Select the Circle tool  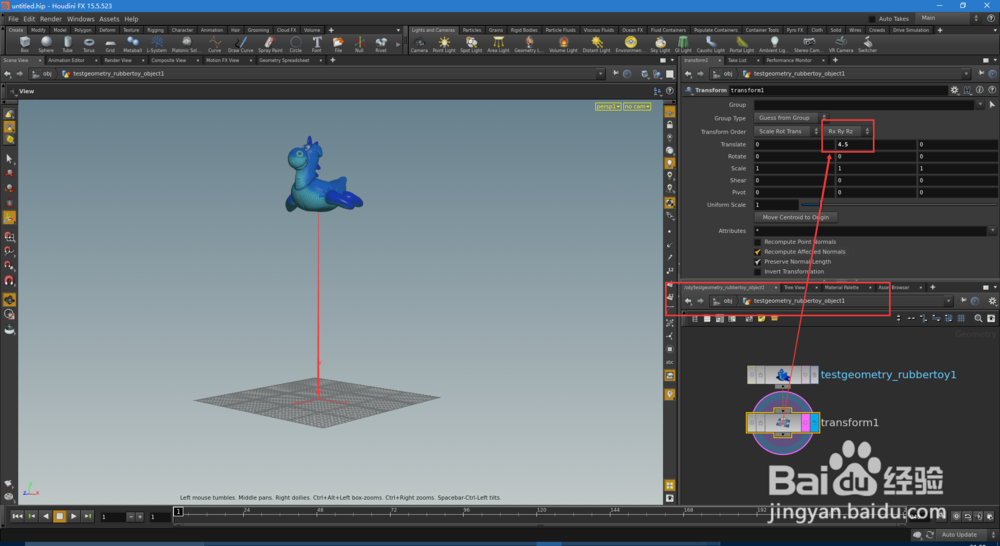(295, 45)
